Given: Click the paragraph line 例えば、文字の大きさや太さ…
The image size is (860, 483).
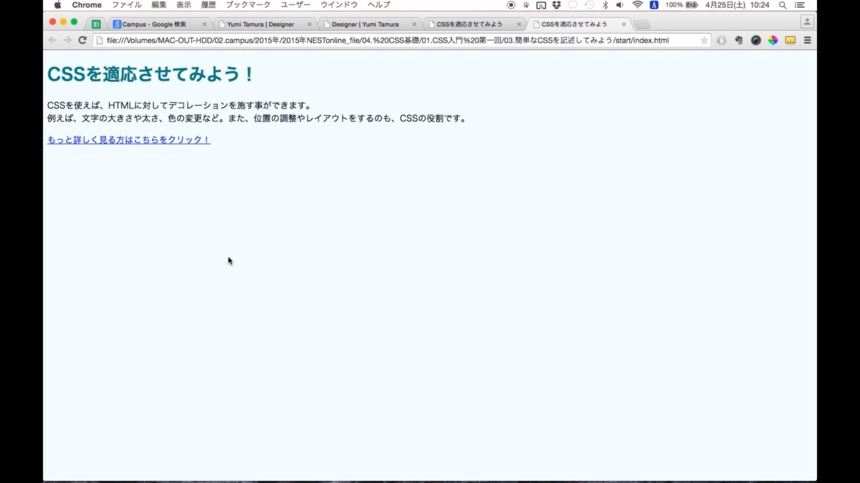Looking at the screenshot, I should [257, 118].
